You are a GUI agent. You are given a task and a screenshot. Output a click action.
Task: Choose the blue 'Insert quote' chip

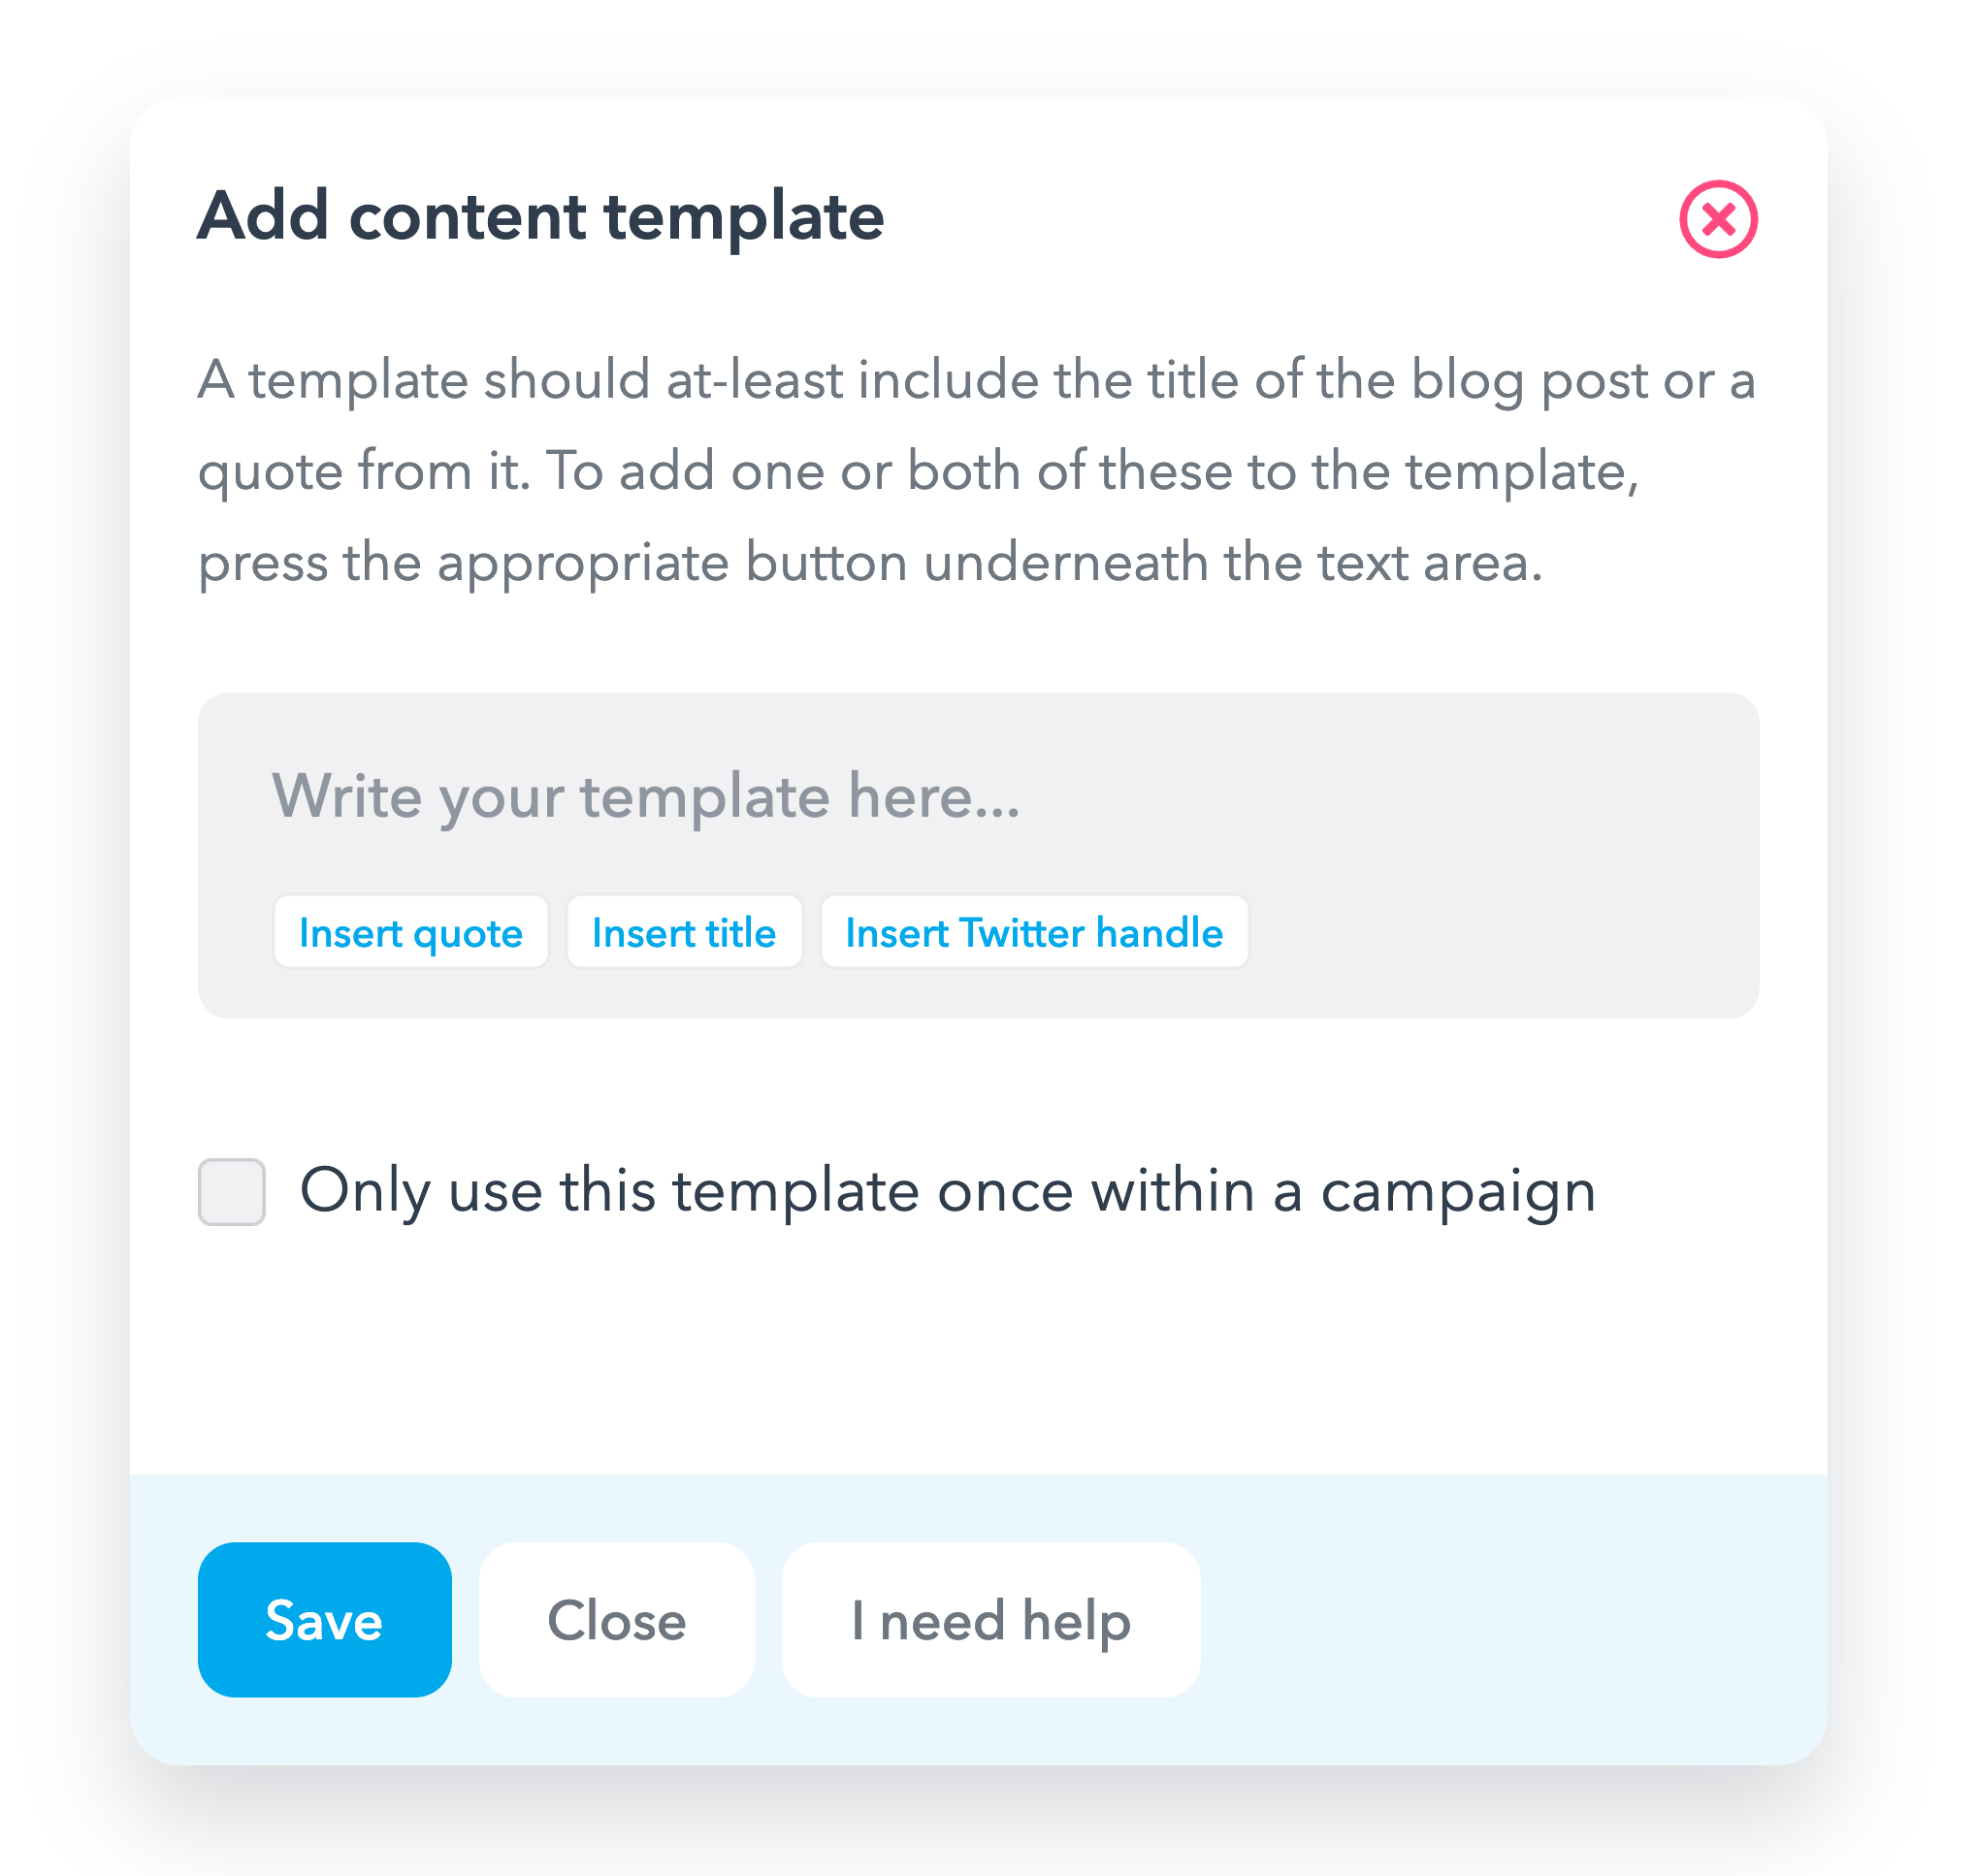(x=411, y=932)
